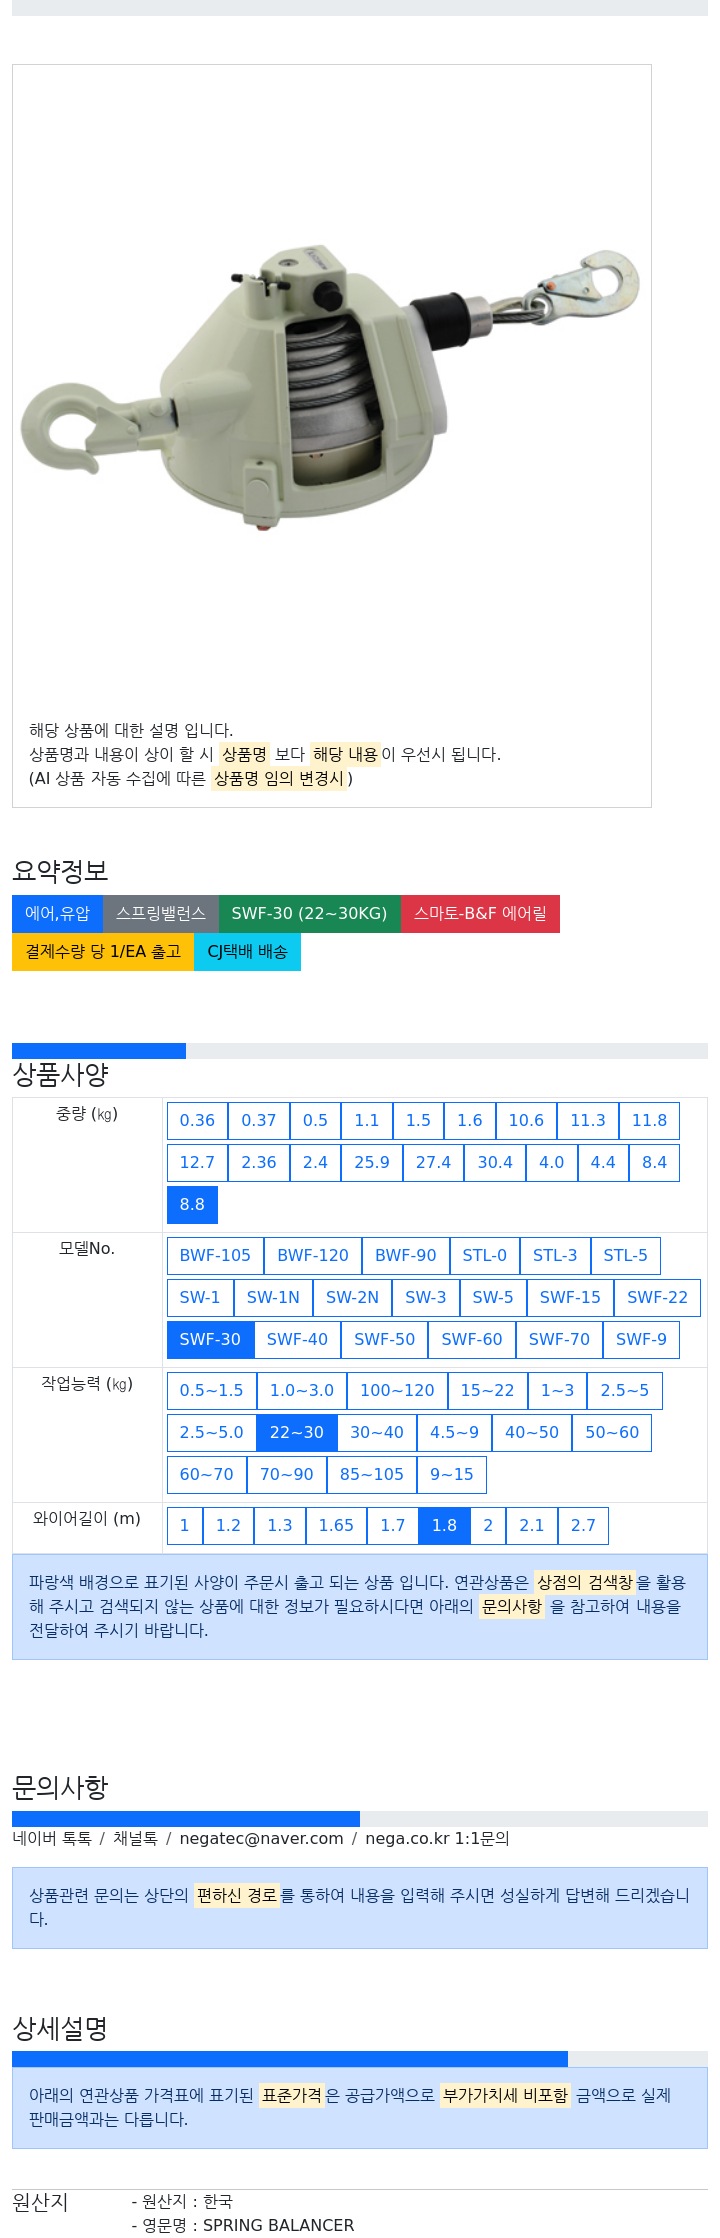
Task: Choose the SWF-40 model button
Action: click(297, 1339)
